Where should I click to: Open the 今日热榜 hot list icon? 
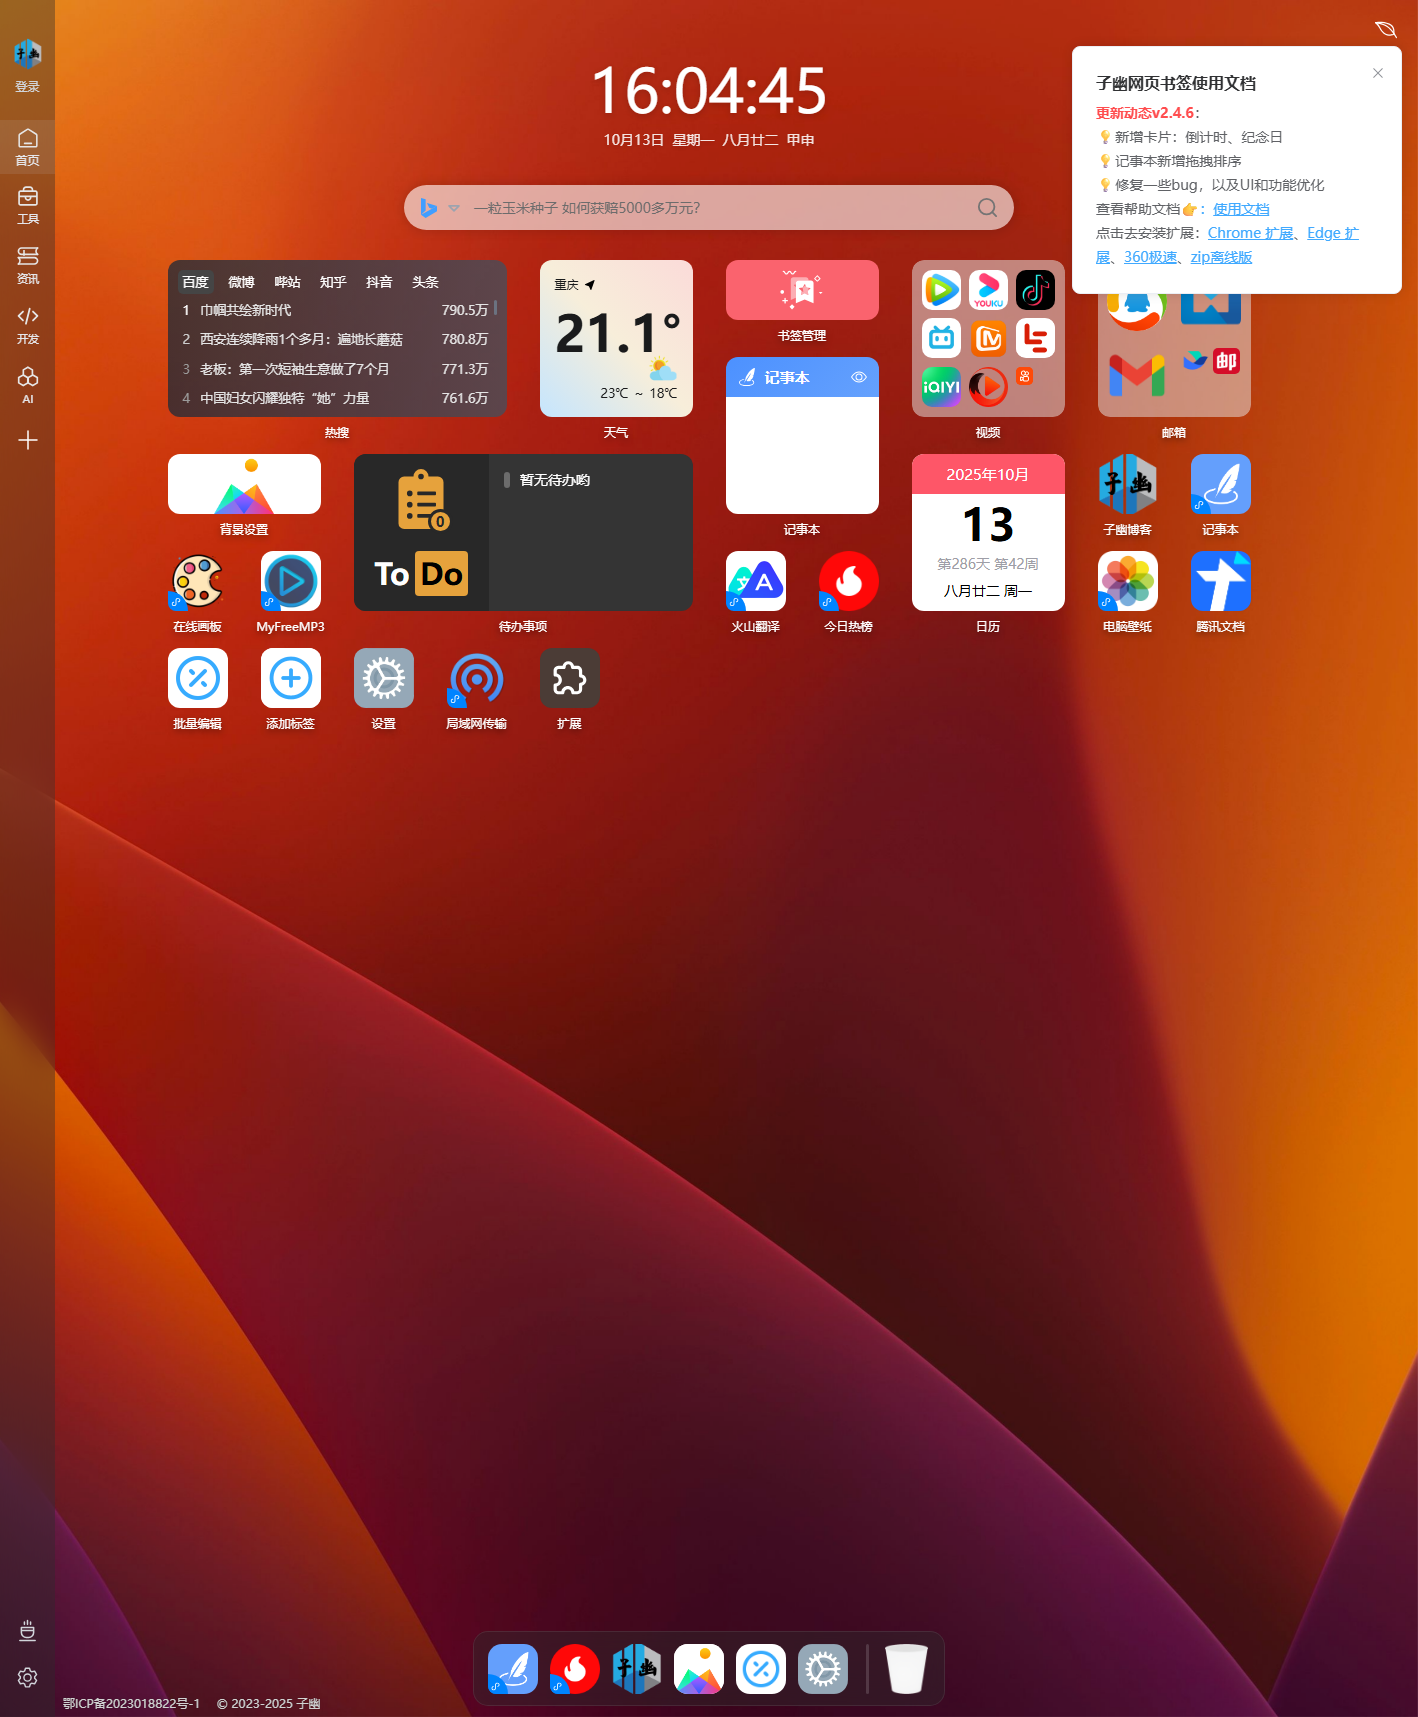click(848, 581)
